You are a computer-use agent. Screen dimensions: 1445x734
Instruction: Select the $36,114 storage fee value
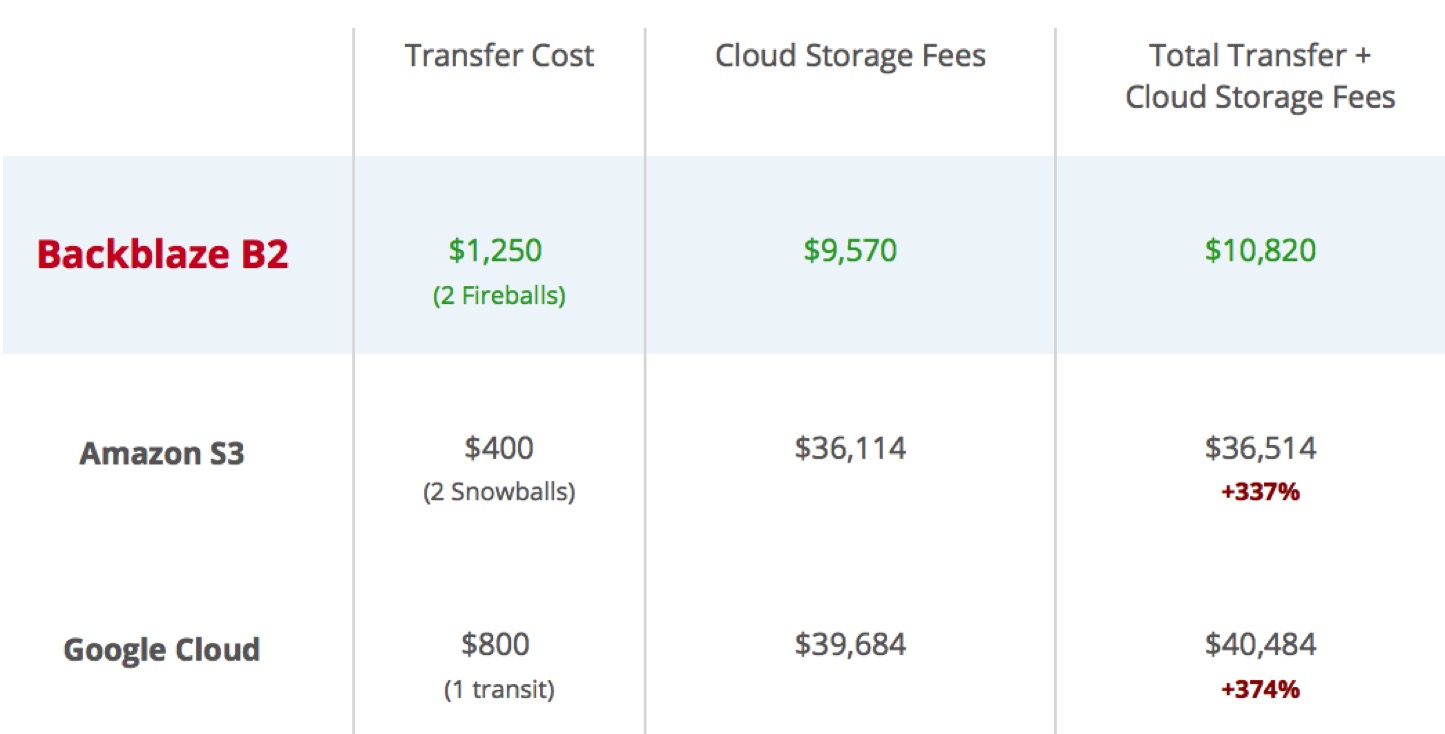[850, 448]
